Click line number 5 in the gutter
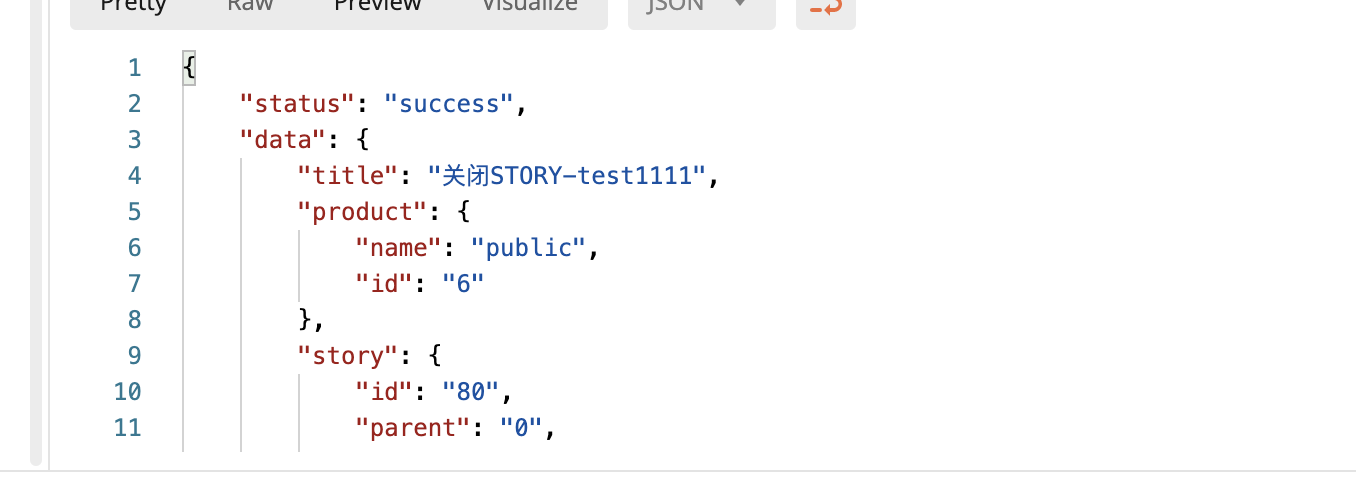The width and height of the screenshot is (1356, 478). coord(134,212)
